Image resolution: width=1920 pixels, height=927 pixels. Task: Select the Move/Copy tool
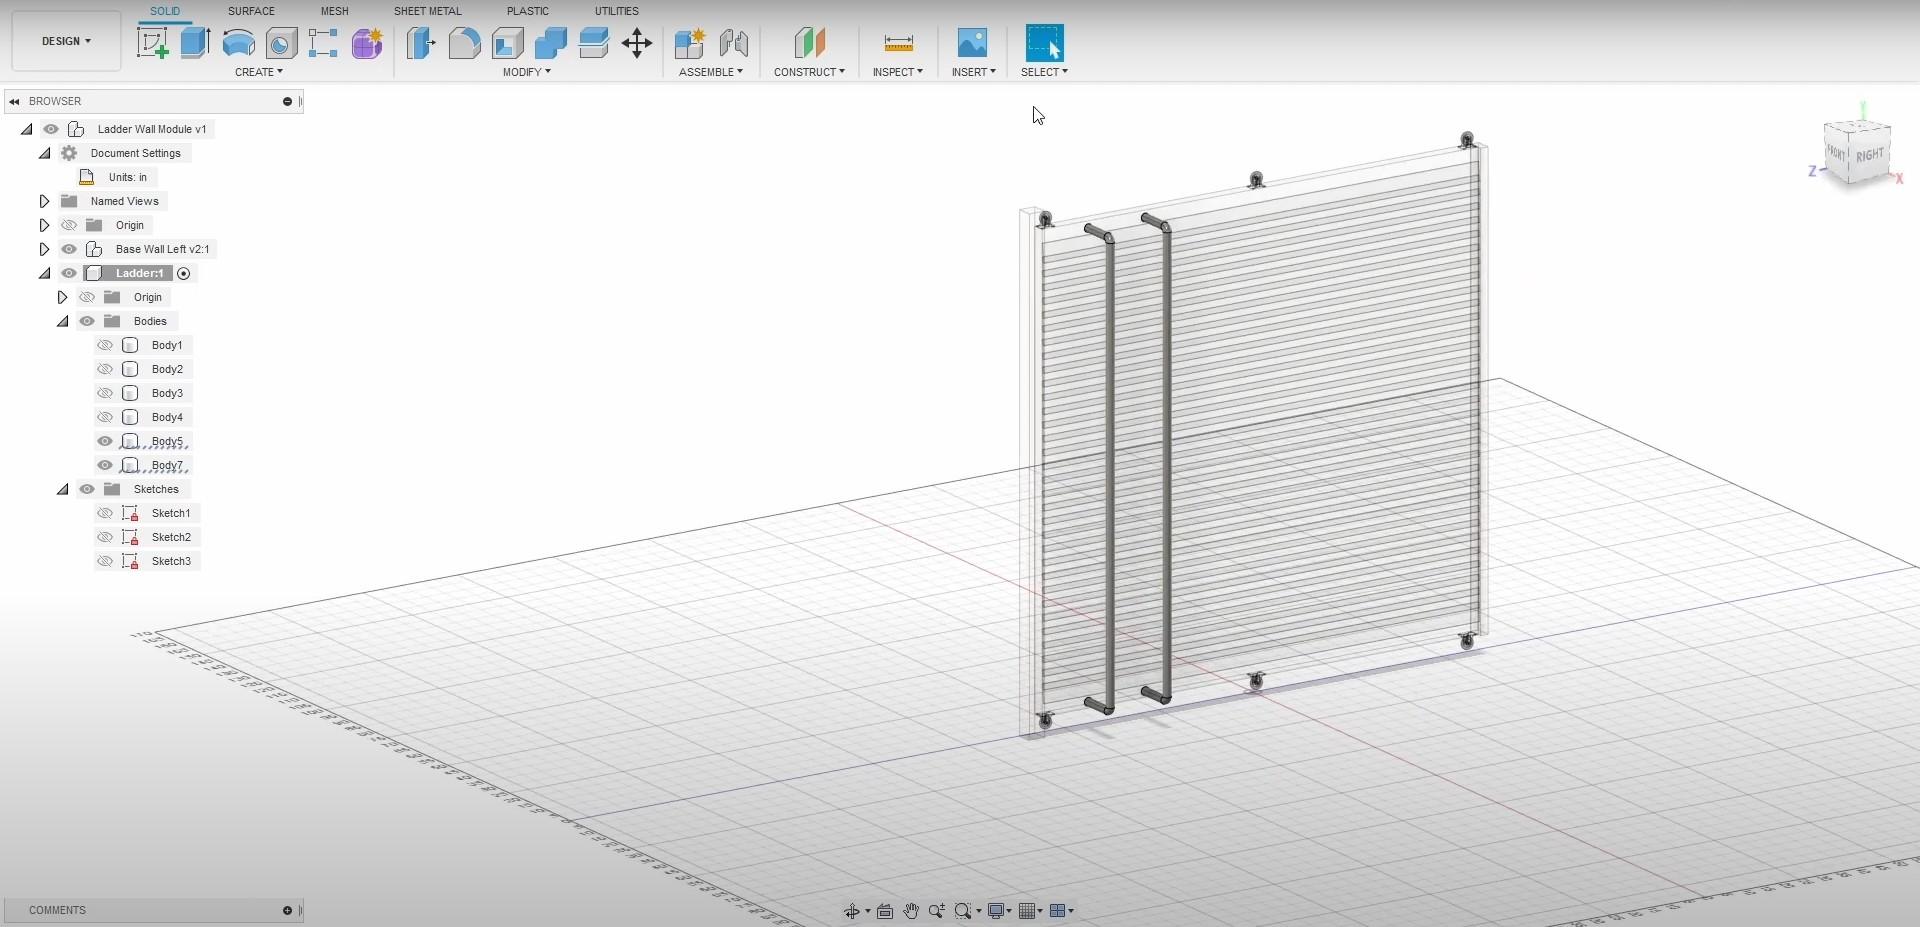click(637, 43)
